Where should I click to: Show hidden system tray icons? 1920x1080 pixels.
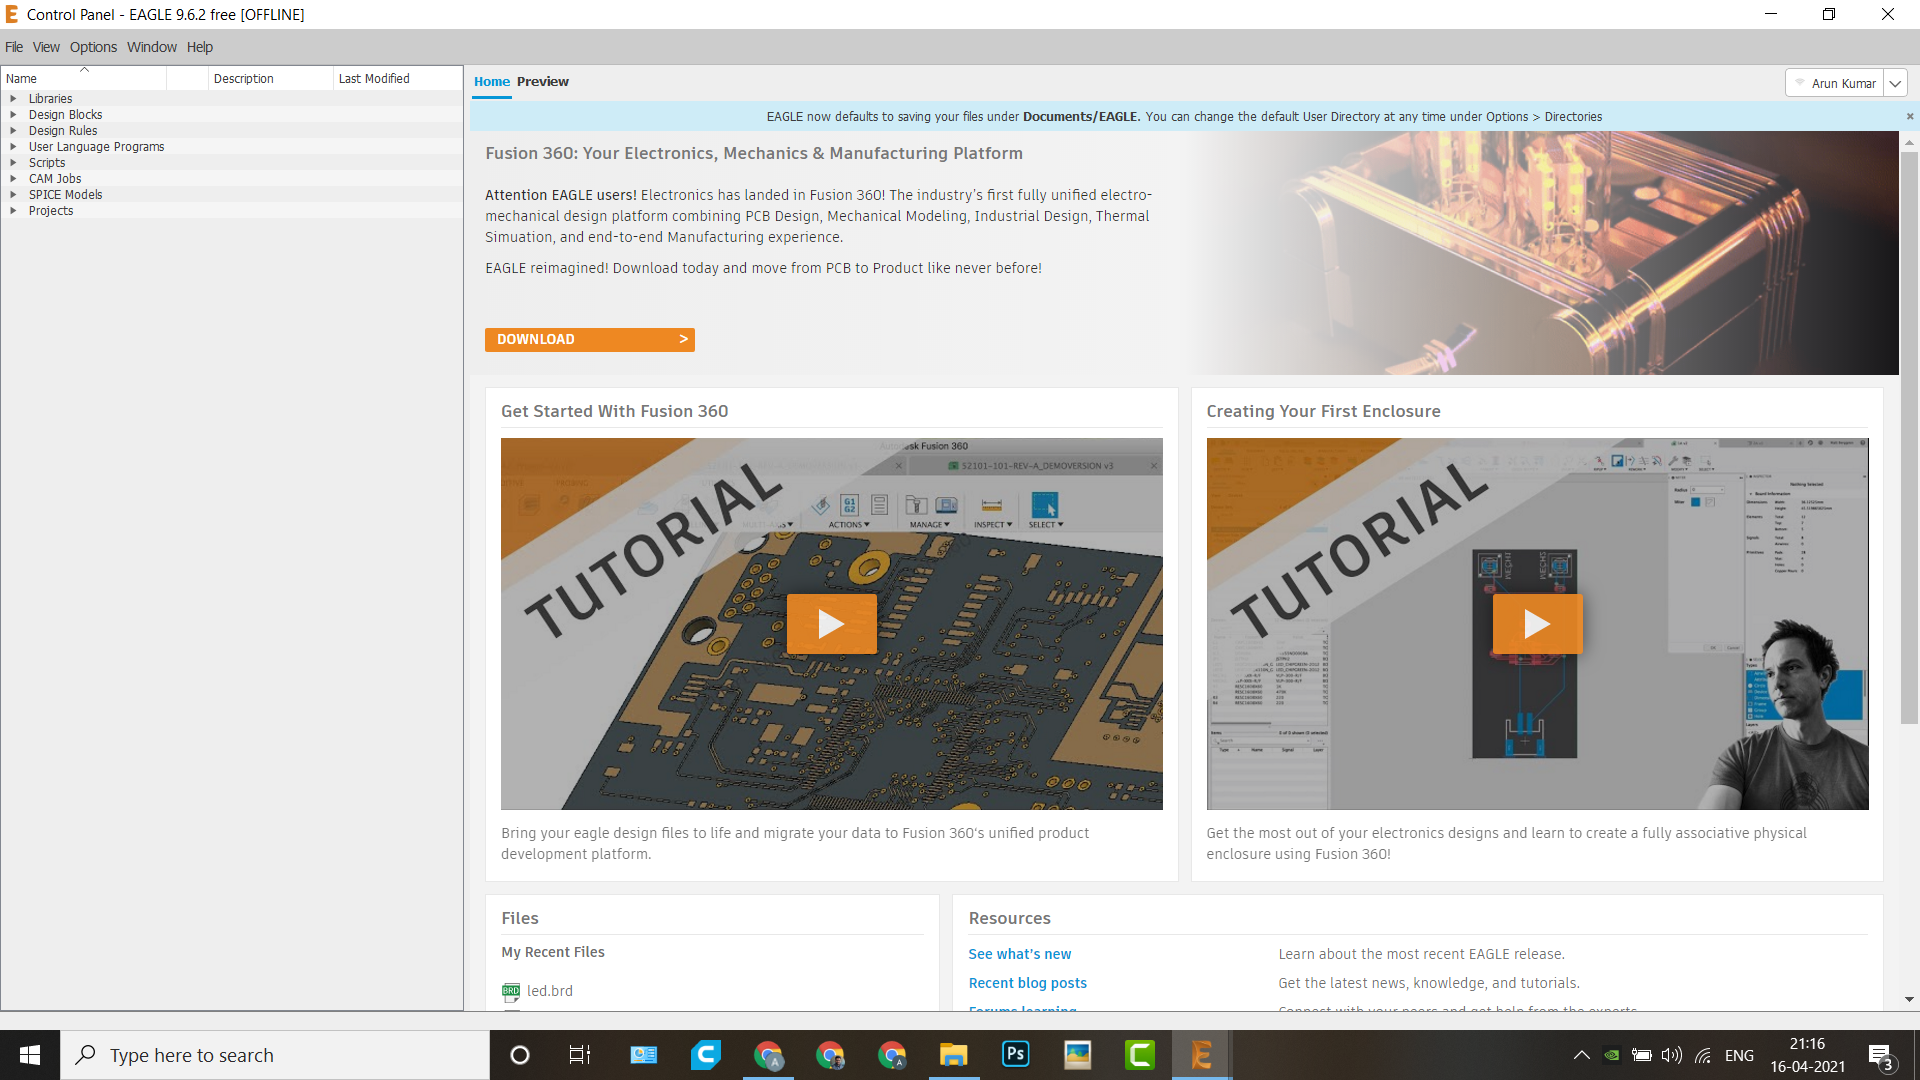coord(1582,1055)
